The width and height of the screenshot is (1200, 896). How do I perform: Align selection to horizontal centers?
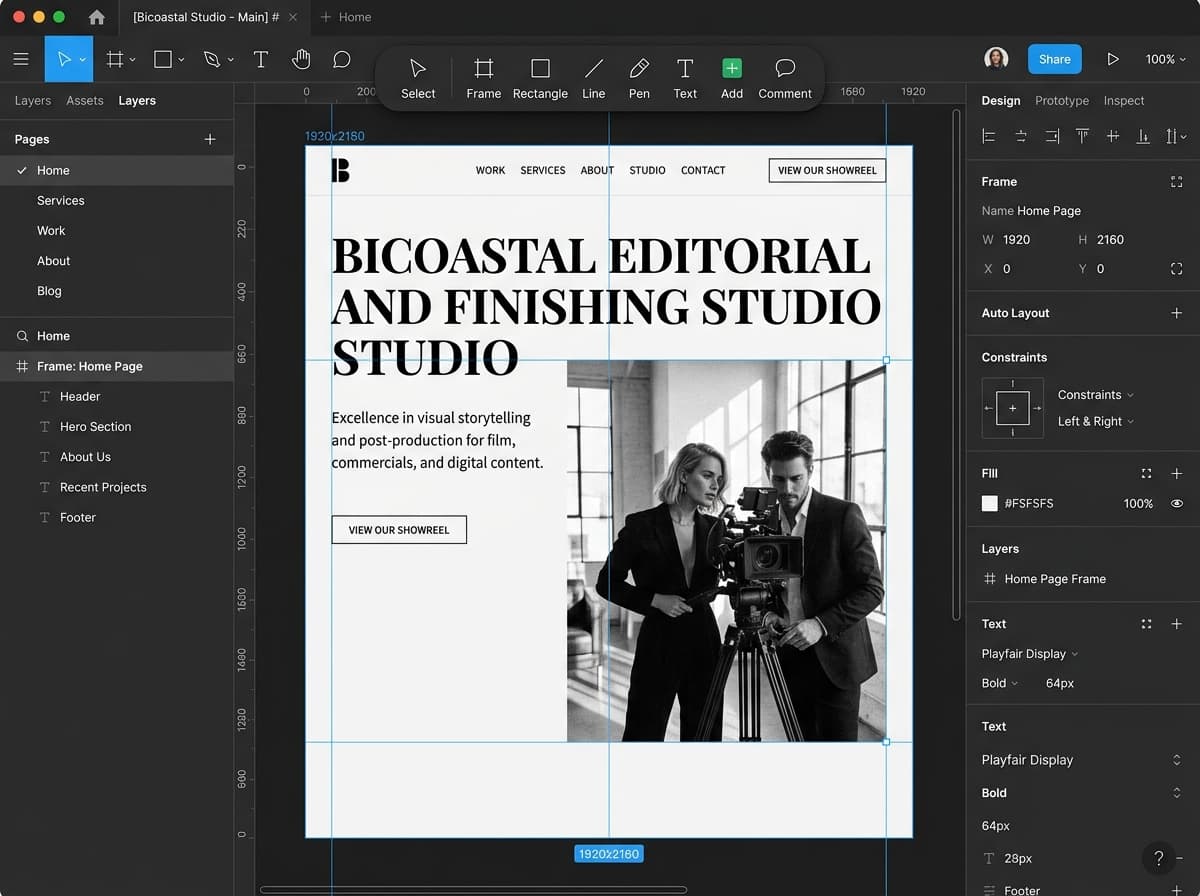[1021, 136]
